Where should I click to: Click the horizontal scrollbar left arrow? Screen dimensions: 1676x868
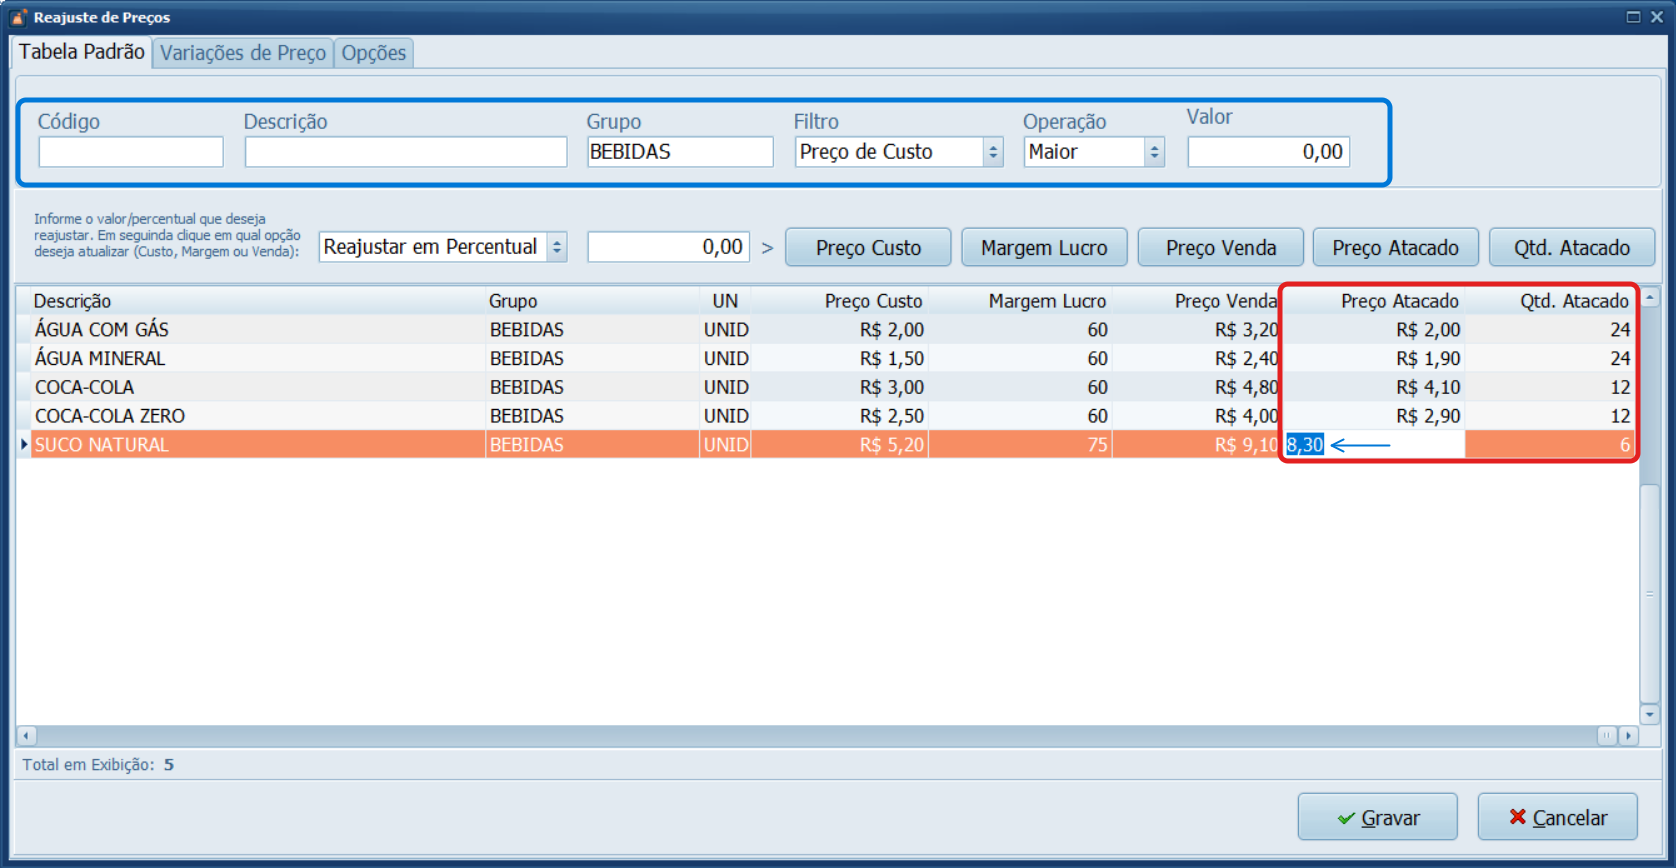pyautogui.click(x=27, y=736)
